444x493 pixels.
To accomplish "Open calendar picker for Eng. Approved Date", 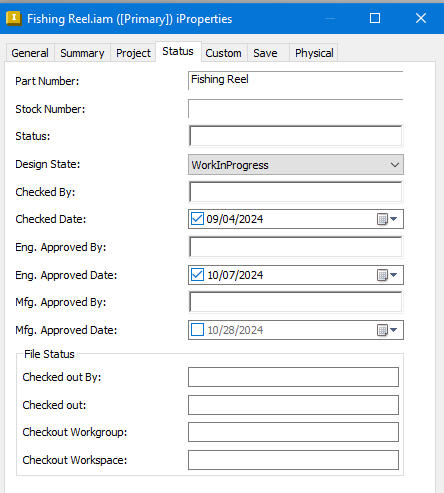I will coord(387,275).
